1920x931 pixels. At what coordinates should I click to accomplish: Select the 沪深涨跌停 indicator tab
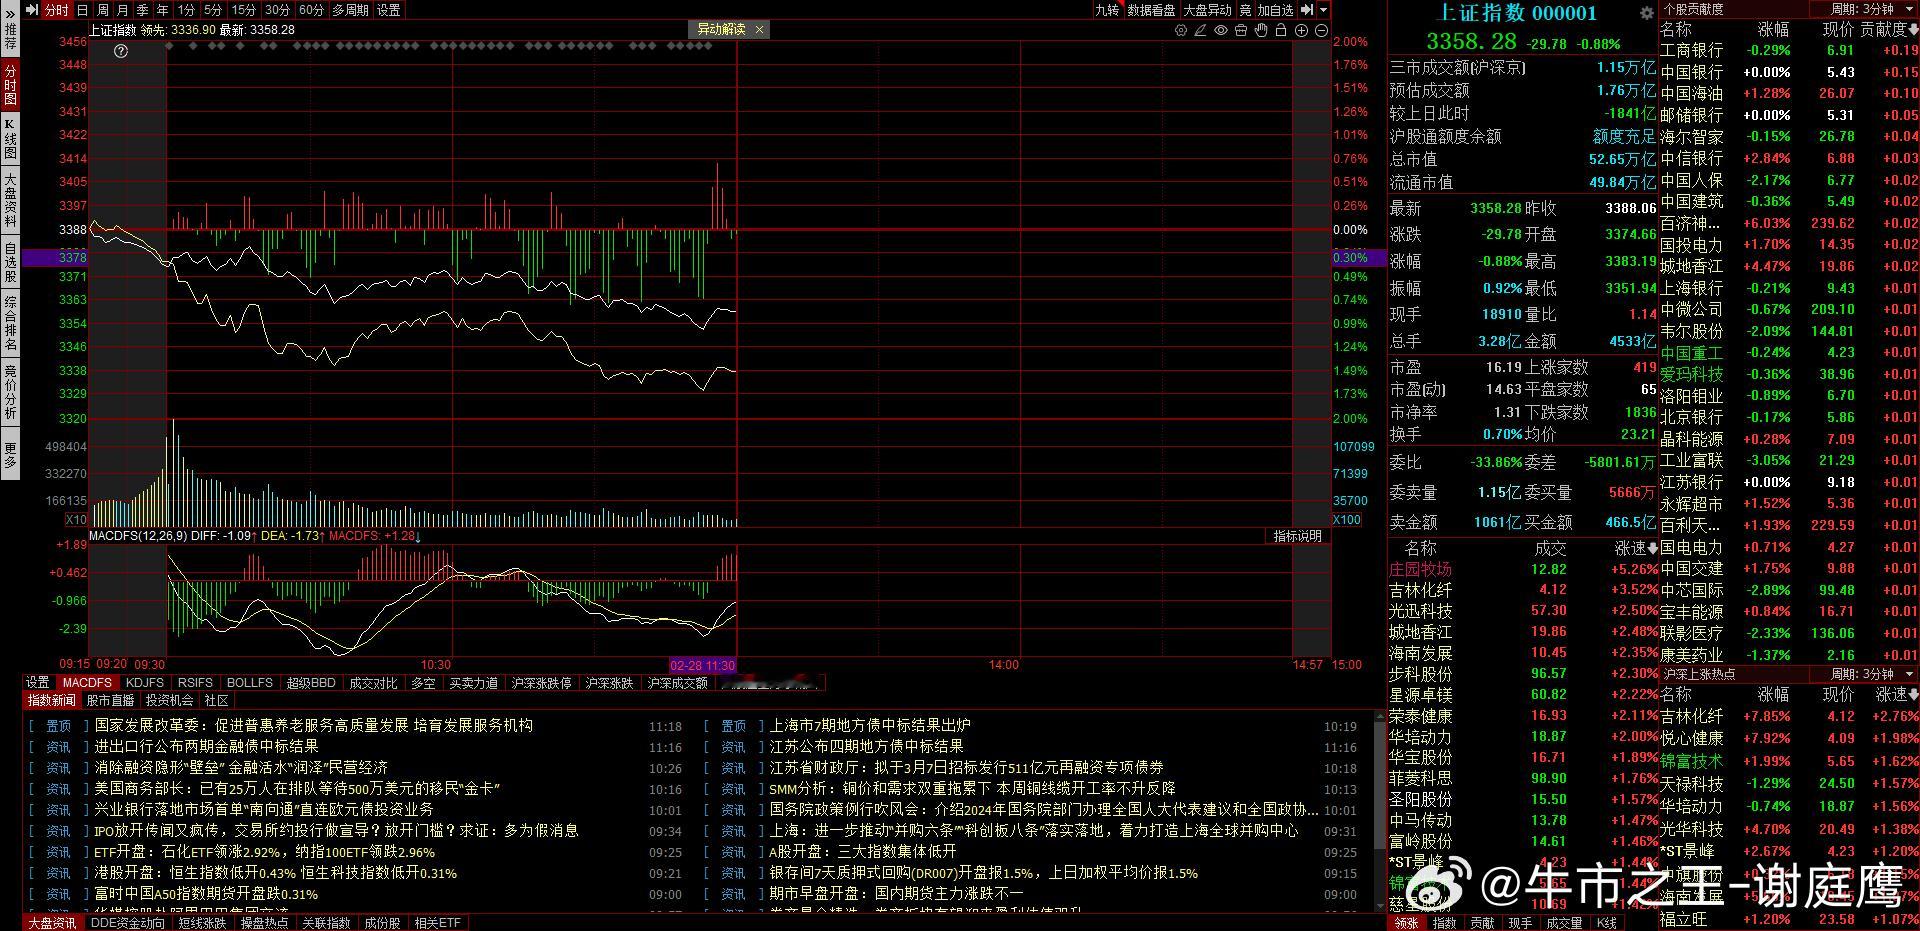tap(541, 683)
